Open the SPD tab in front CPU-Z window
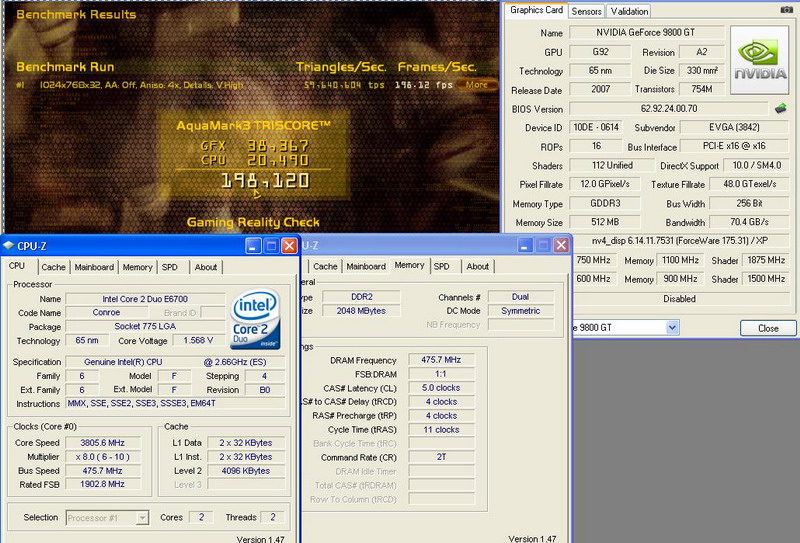 [169, 267]
